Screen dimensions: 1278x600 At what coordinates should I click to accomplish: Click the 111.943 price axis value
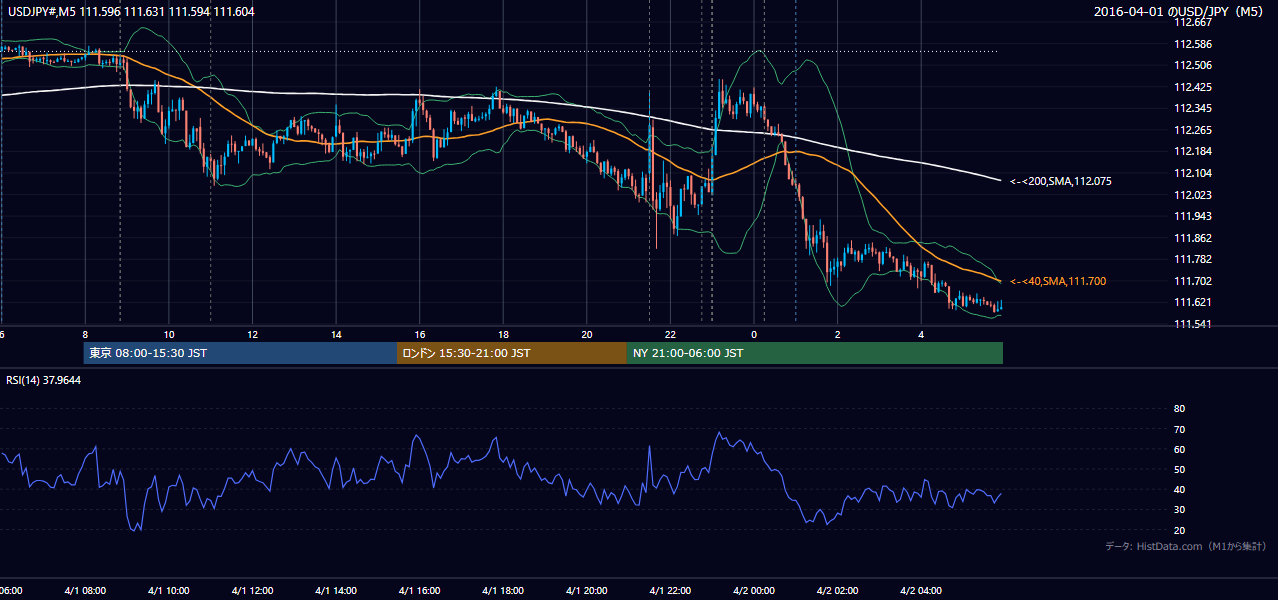(1192, 217)
